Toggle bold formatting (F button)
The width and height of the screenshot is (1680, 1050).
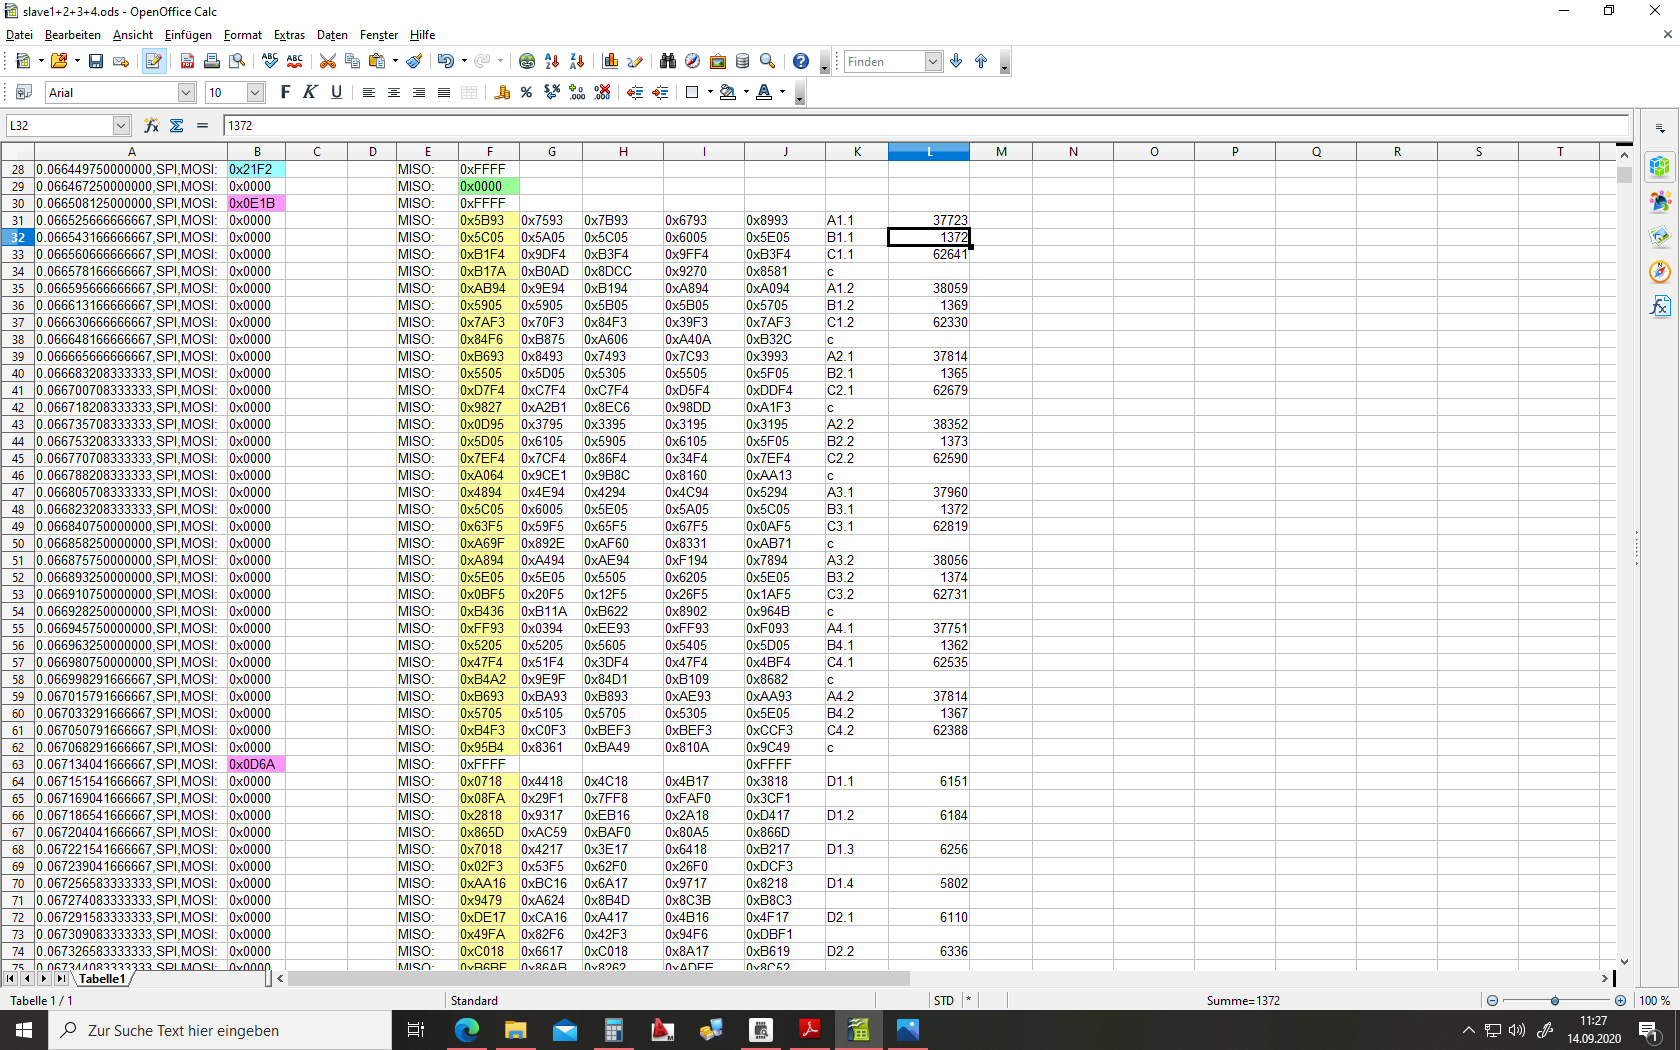[285, 93]
